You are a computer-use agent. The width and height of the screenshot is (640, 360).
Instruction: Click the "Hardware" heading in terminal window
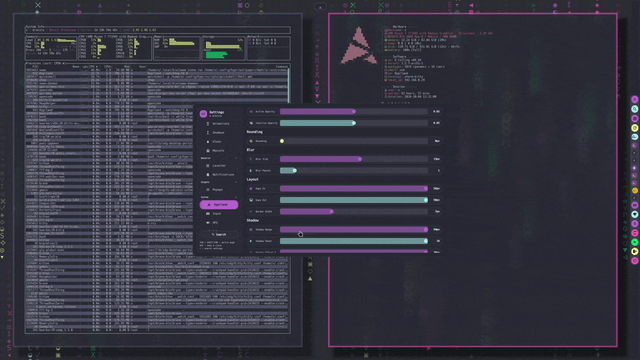(x=400, y=27)
